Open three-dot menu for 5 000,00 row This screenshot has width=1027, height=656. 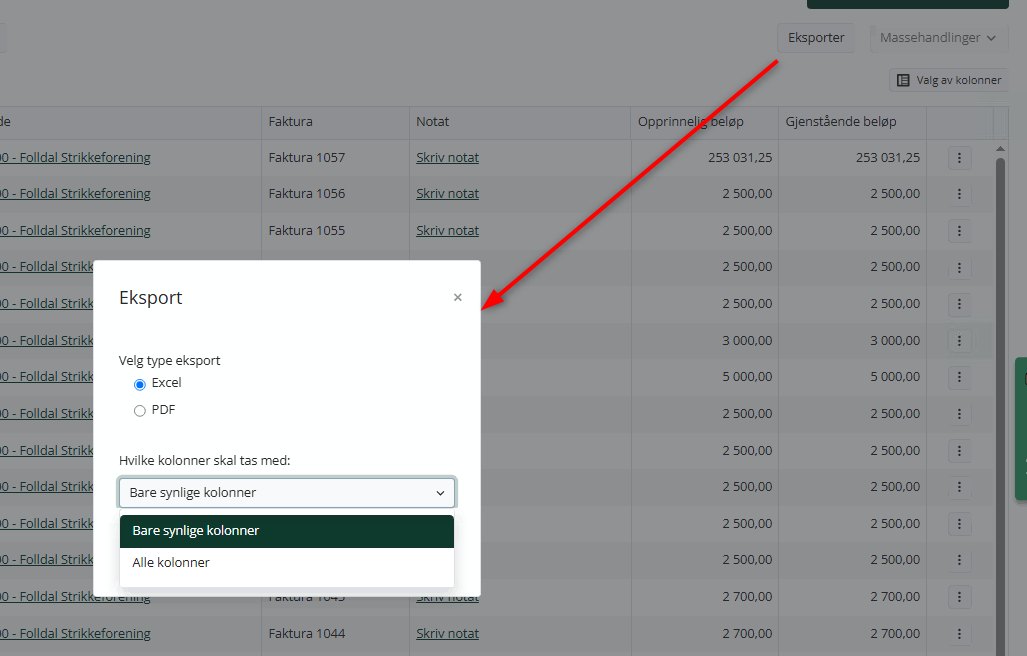960,377
